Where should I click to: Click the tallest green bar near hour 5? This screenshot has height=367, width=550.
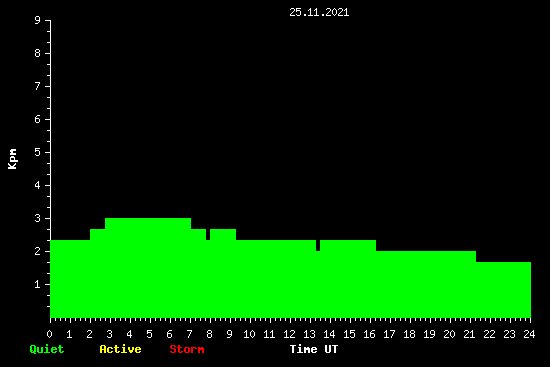point(148,268)
